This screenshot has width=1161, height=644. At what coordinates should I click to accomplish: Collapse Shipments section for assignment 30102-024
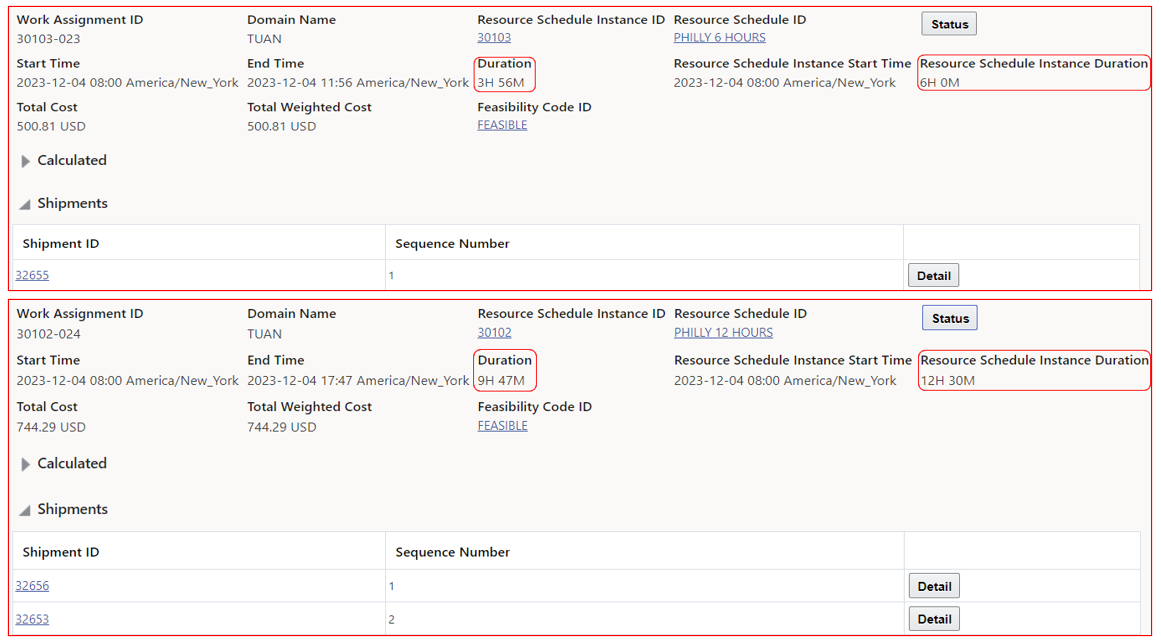click(x=25, y=510)
